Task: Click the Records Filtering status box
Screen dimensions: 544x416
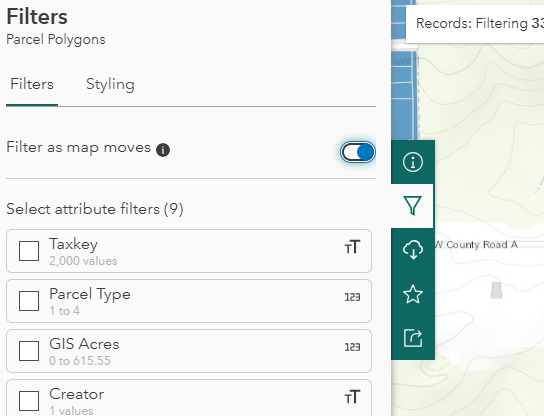Action: click(x=475, y=24)
